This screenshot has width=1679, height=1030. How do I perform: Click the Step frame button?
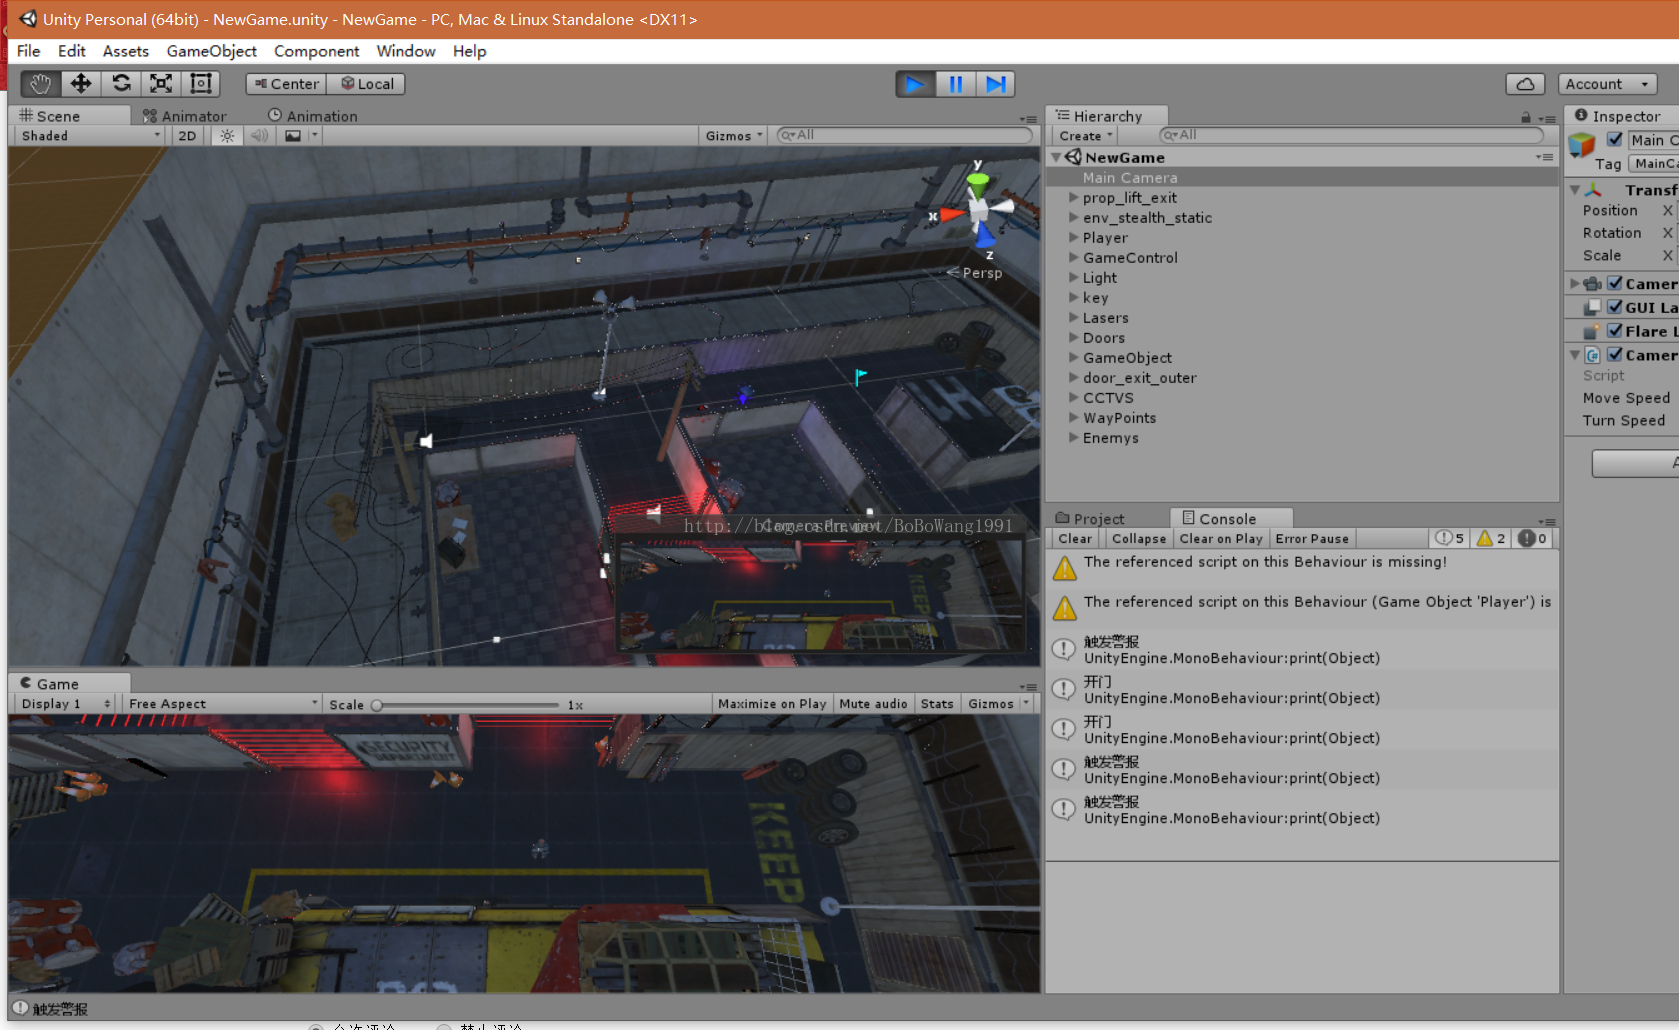[x=995, y=84]
